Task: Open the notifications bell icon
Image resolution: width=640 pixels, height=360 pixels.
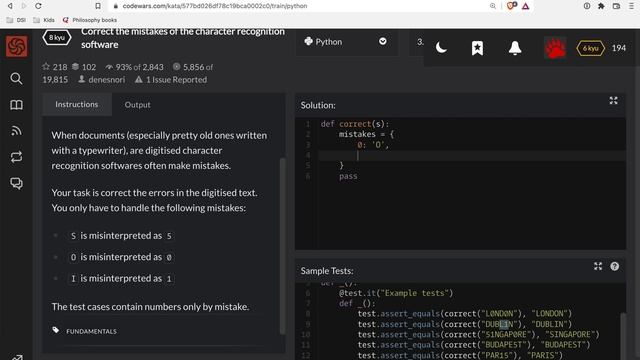Action: click(x=515, y=48)
